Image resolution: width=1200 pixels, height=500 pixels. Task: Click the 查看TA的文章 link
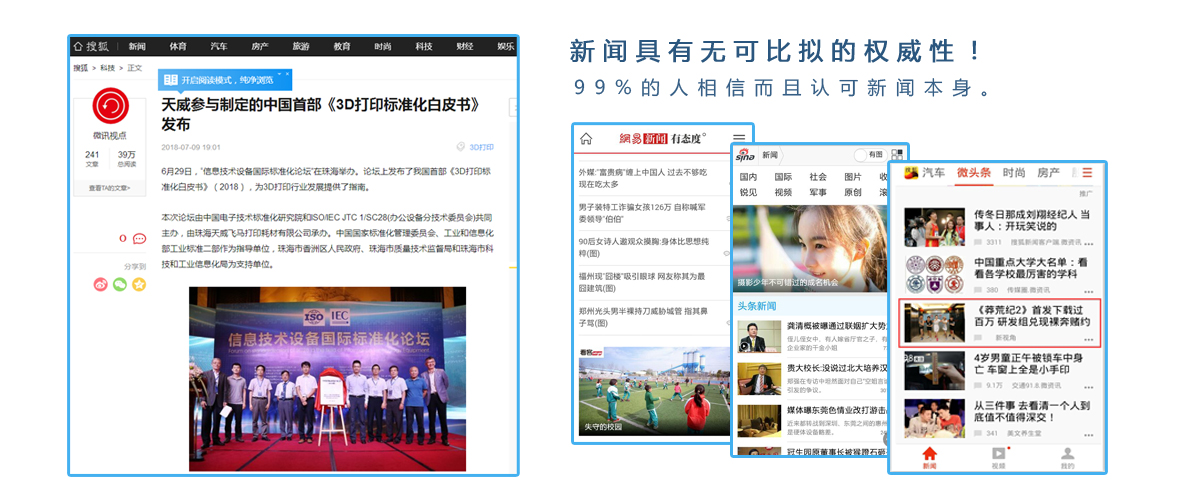coord(109,187)
